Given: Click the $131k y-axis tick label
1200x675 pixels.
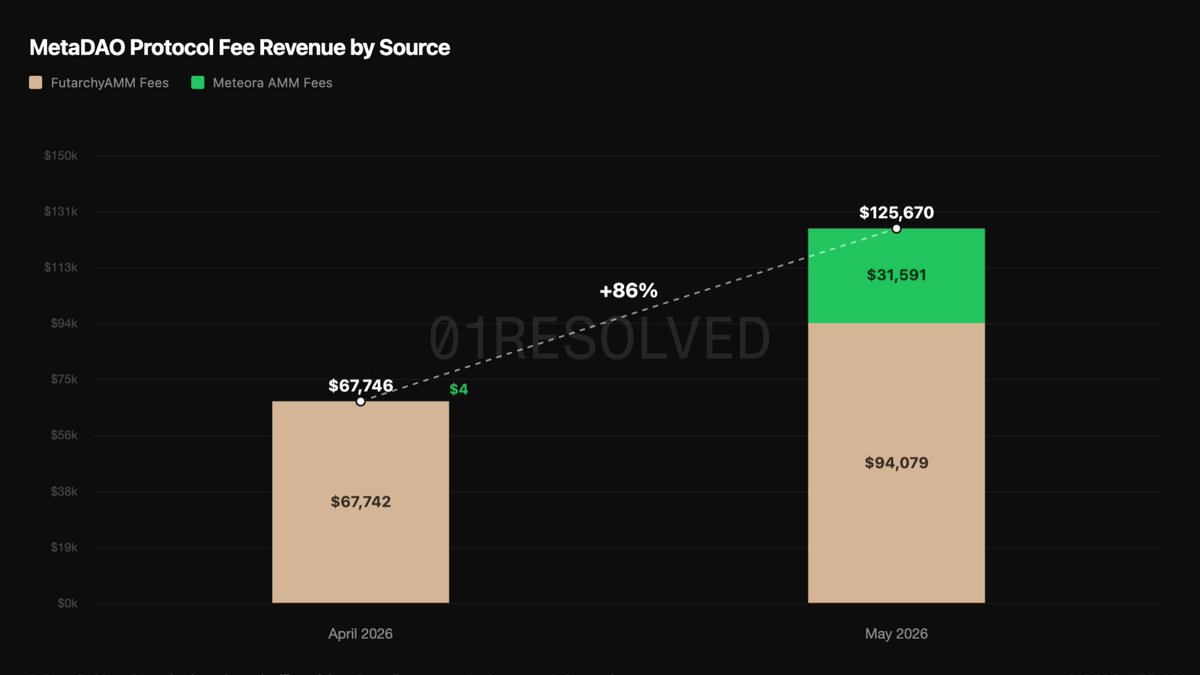Looking at the screenshot, I should tap(61, 212).
